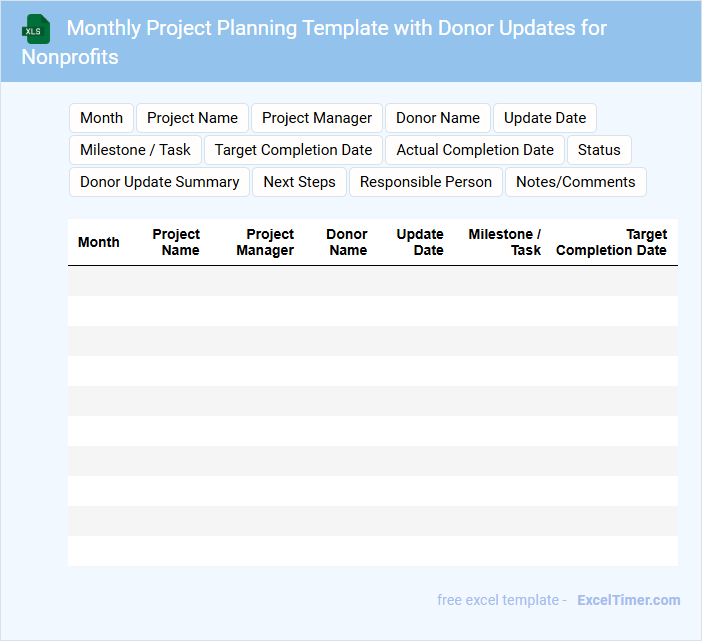Click the first empty table row

pos(372,281)
